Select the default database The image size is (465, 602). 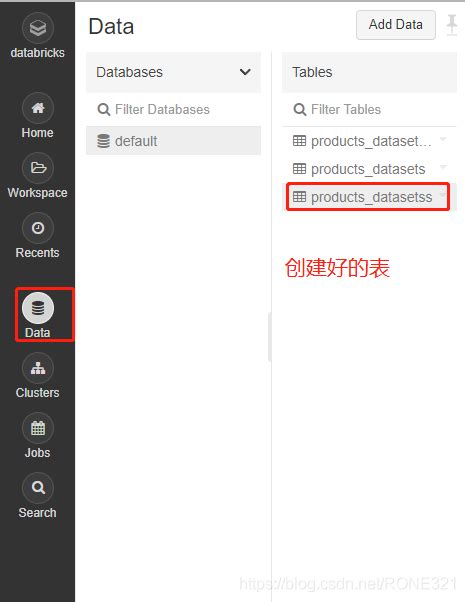coord(174,141)
